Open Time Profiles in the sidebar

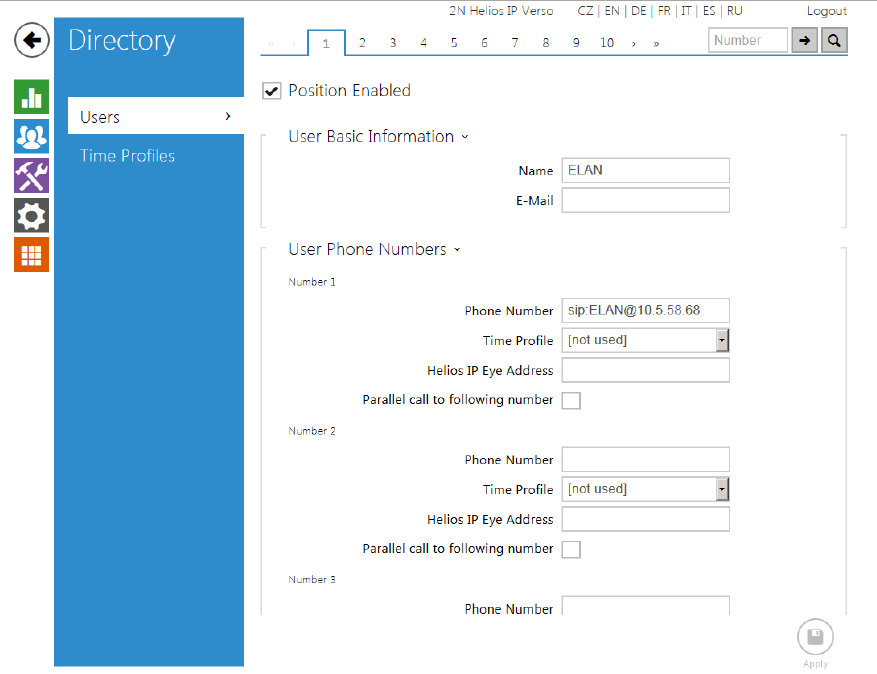(127, 156)
